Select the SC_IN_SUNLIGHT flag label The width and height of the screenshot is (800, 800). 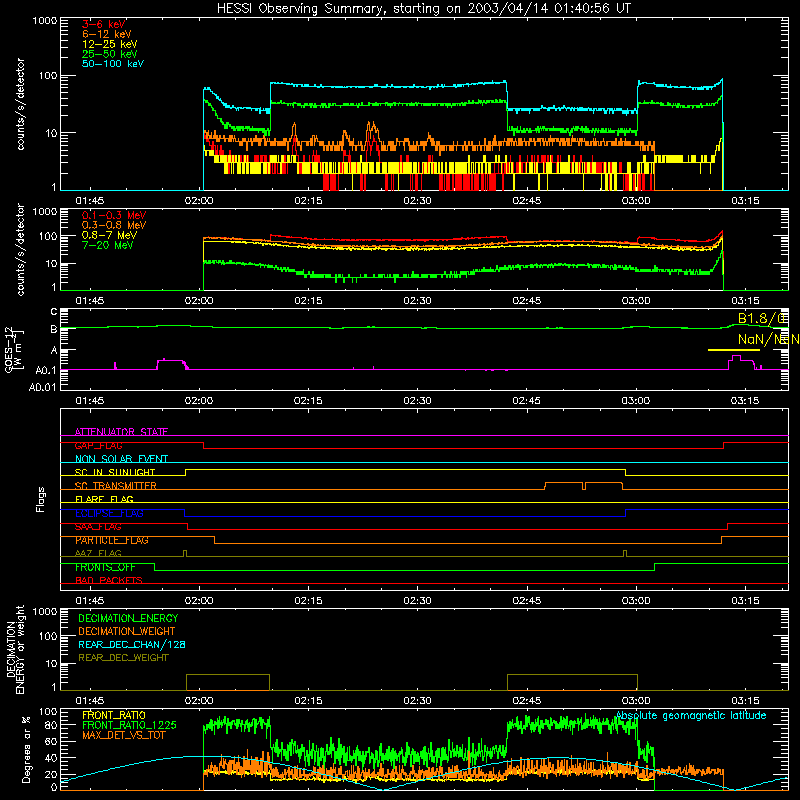[x=115, y=472]
